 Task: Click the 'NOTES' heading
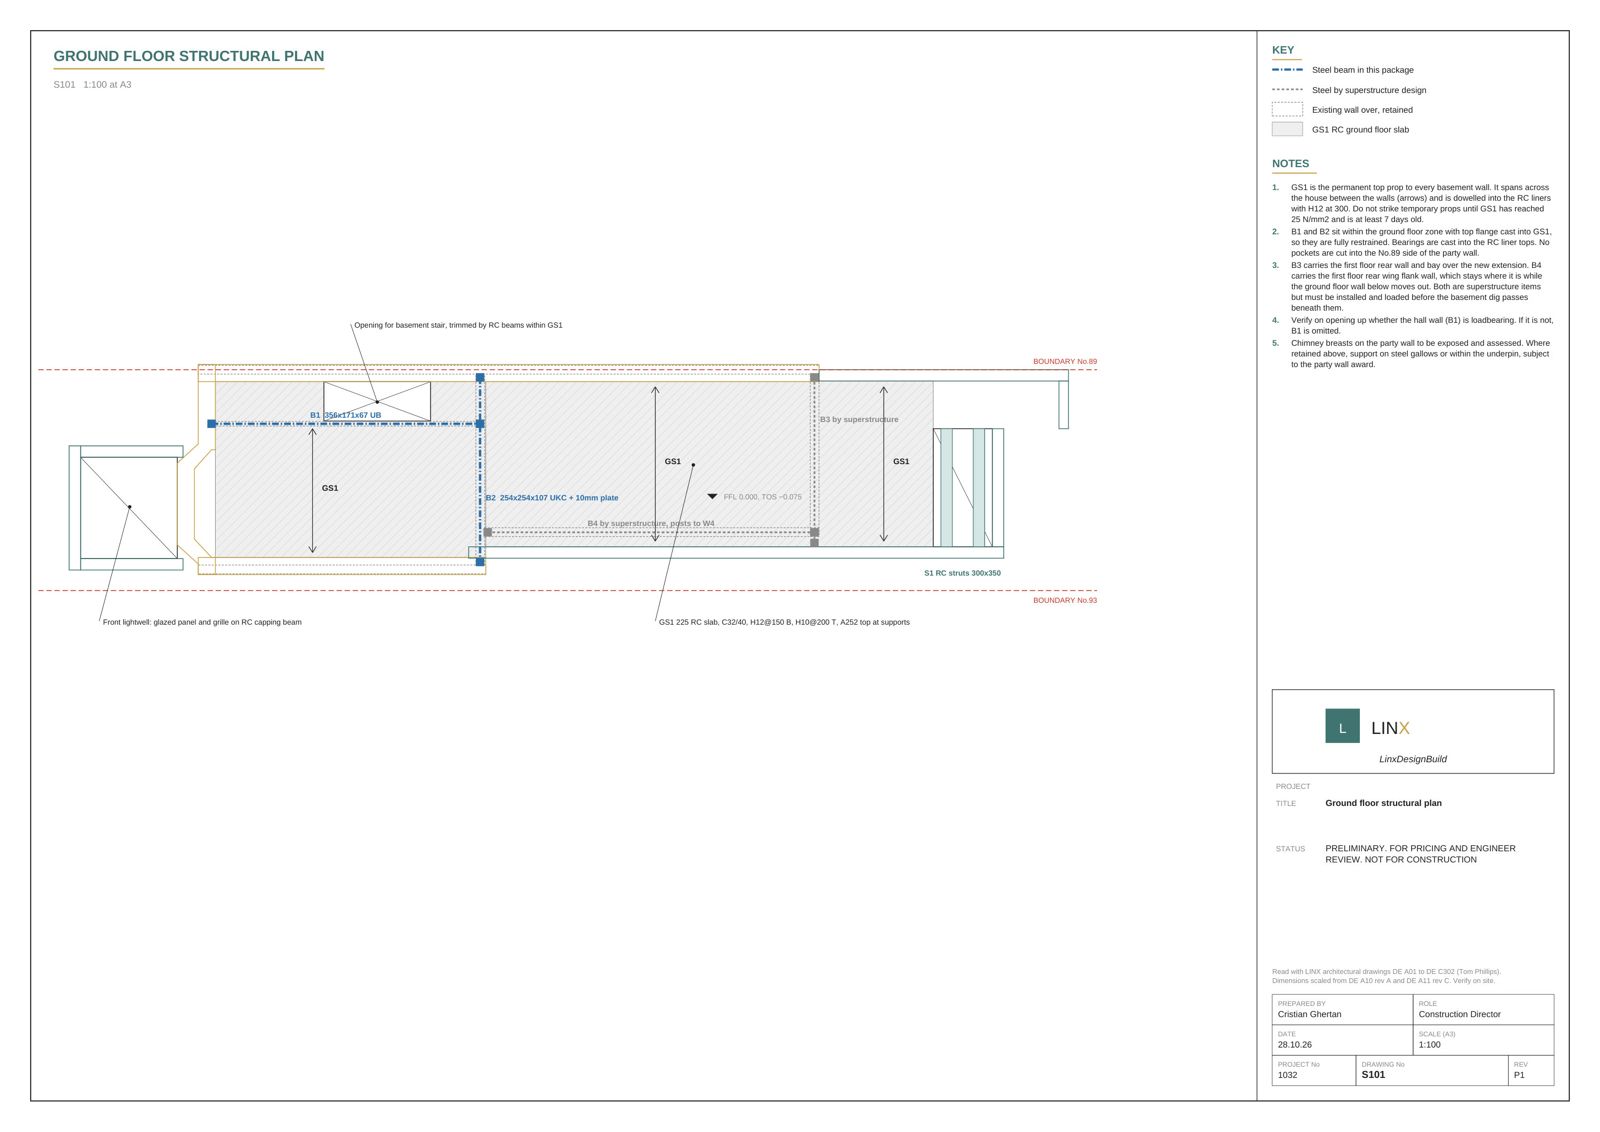(1290, 164)
